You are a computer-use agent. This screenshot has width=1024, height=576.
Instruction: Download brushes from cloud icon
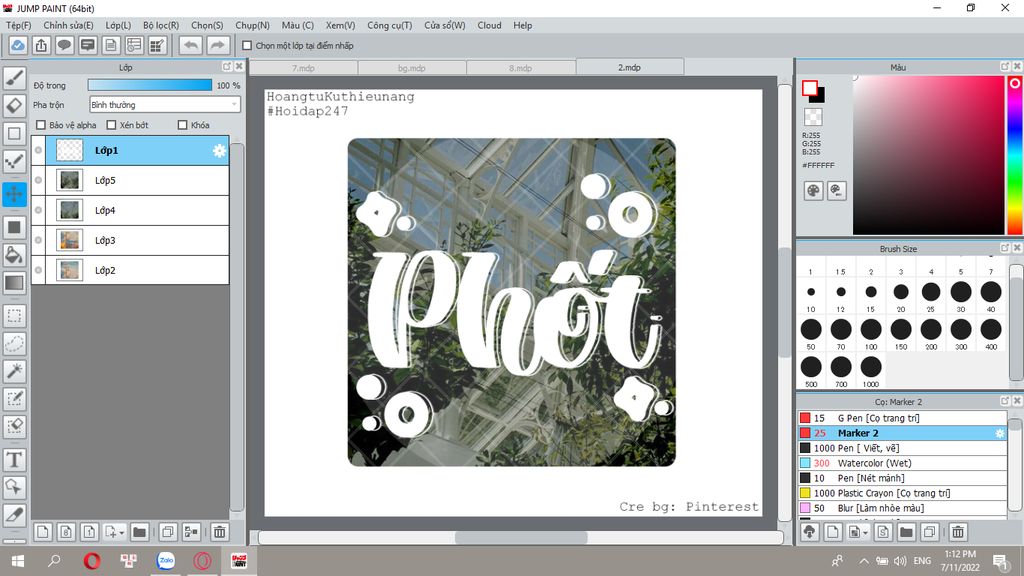point(810,532)
